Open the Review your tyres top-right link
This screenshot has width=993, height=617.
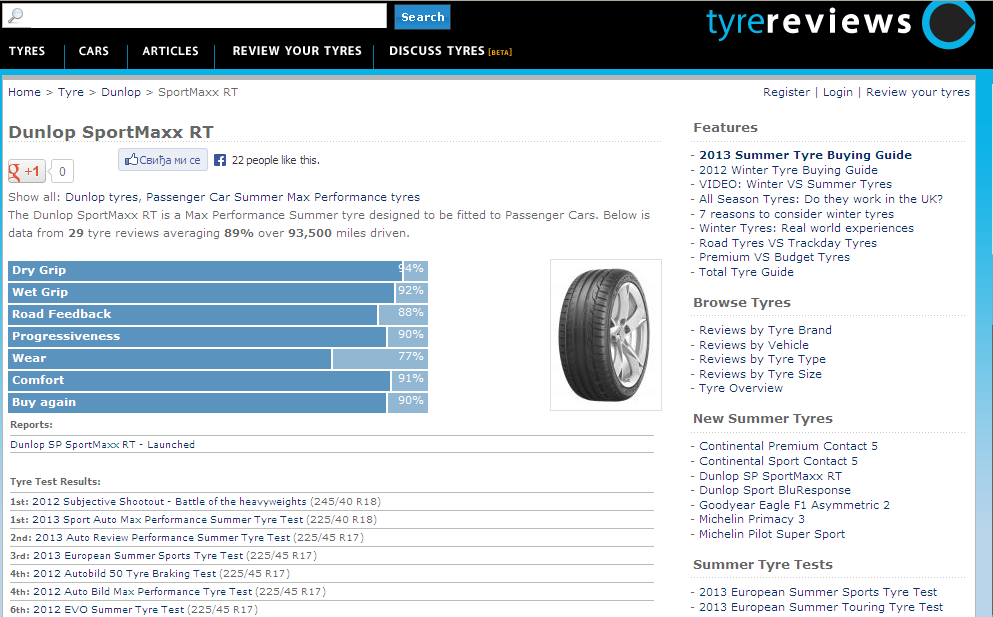point(918,92)
